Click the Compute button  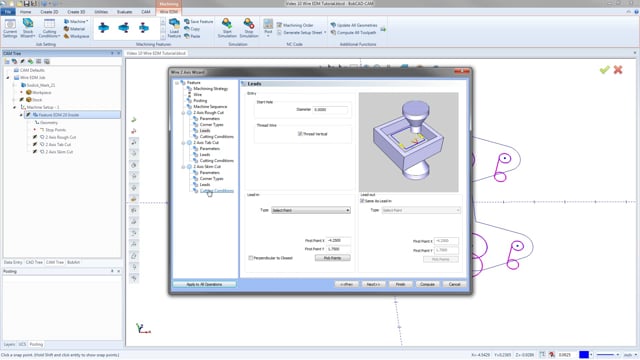427,284
